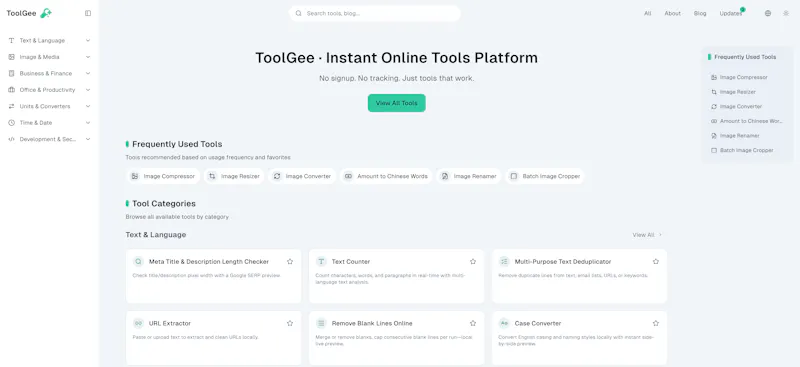
Task: Click the Tool Categories heading
Action: pos(164,204)
